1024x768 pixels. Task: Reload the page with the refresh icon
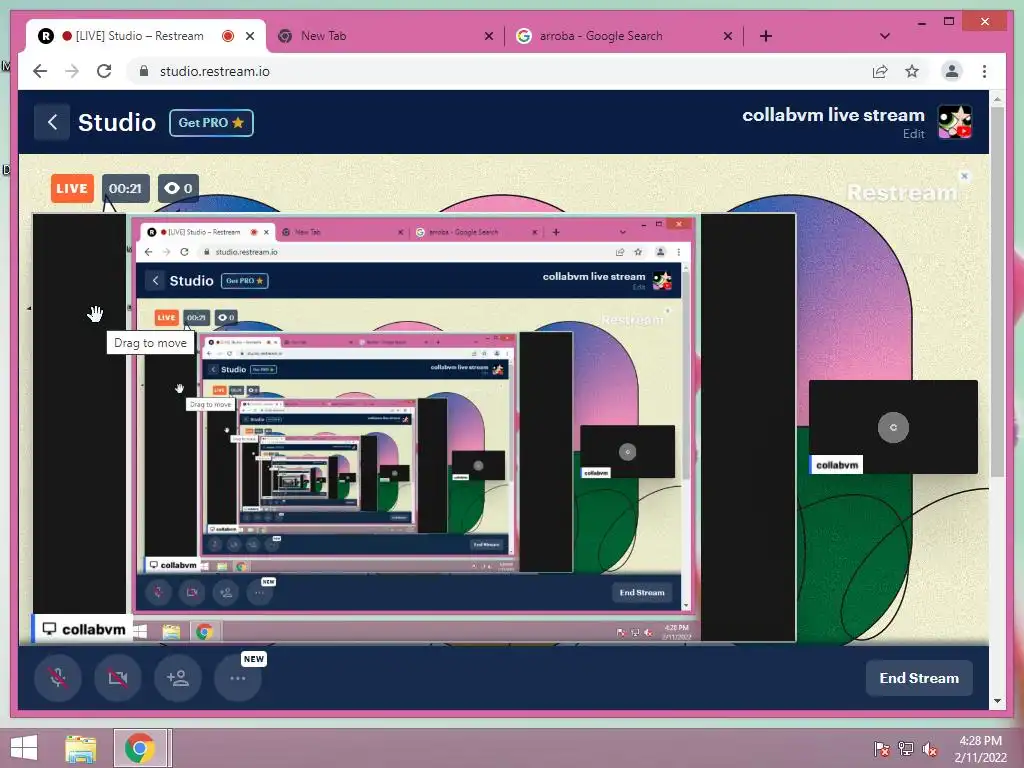pyautogui.click(x=104, y=71)
